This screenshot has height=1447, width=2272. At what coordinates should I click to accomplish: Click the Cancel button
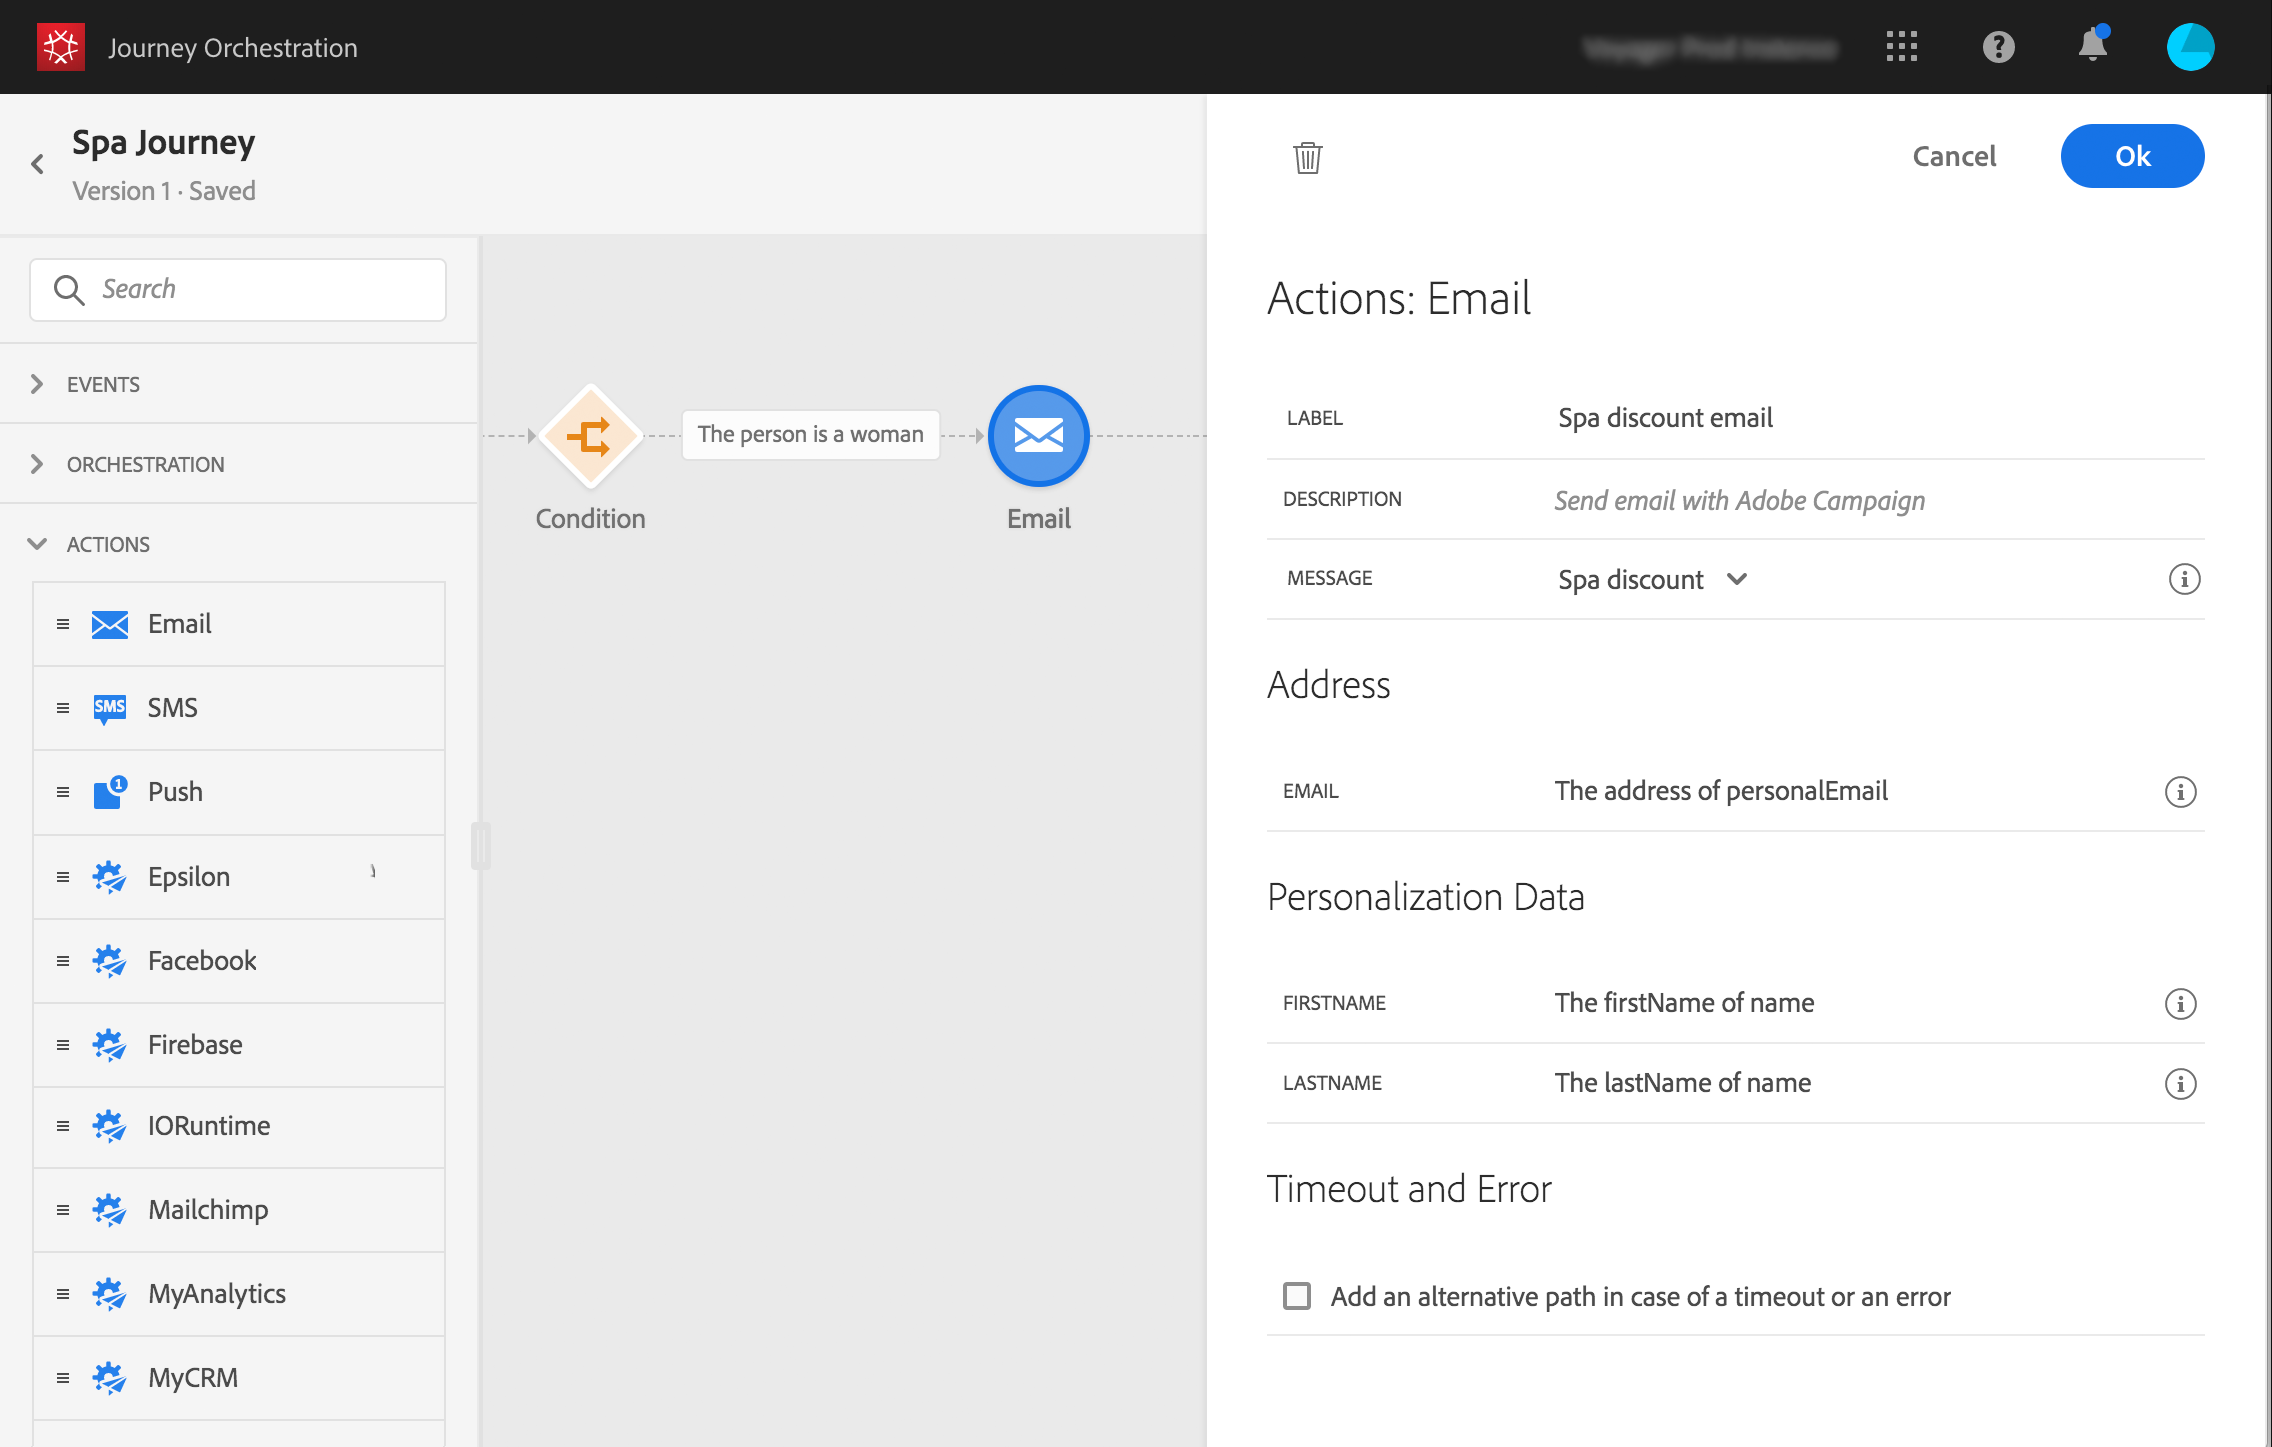click(x=1954, y=156)
